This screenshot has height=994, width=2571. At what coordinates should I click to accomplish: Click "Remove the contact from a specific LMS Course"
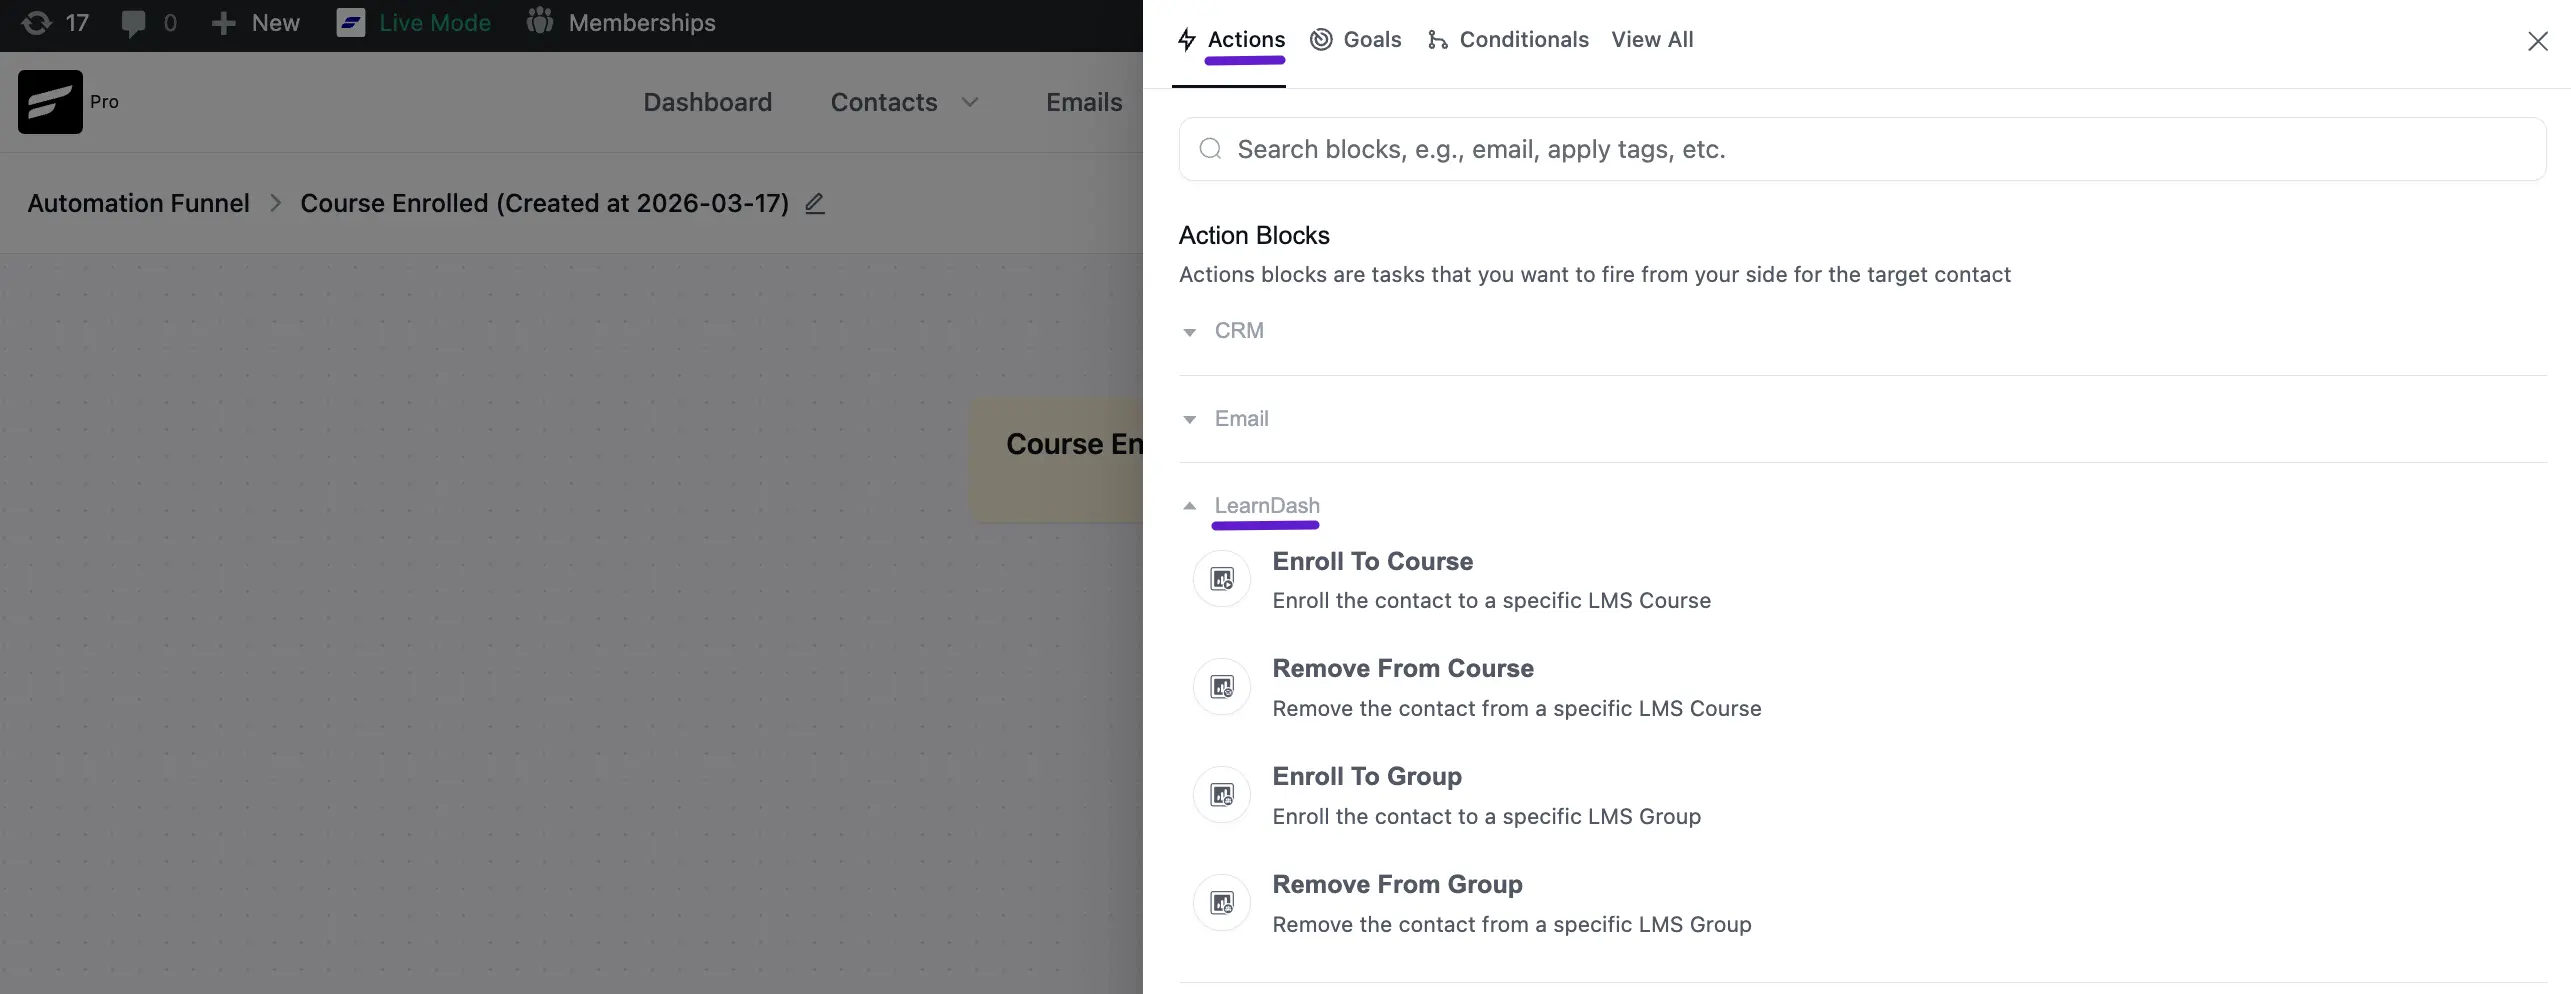click(x=1516, y=709)
